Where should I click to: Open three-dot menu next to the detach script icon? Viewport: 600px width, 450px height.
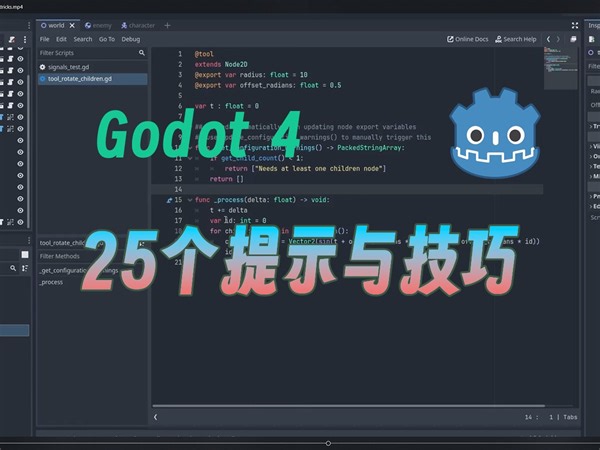click(25, 39)
